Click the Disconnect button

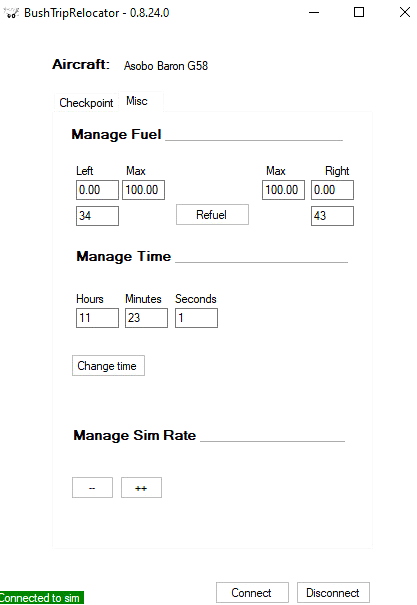pos(333,592)
